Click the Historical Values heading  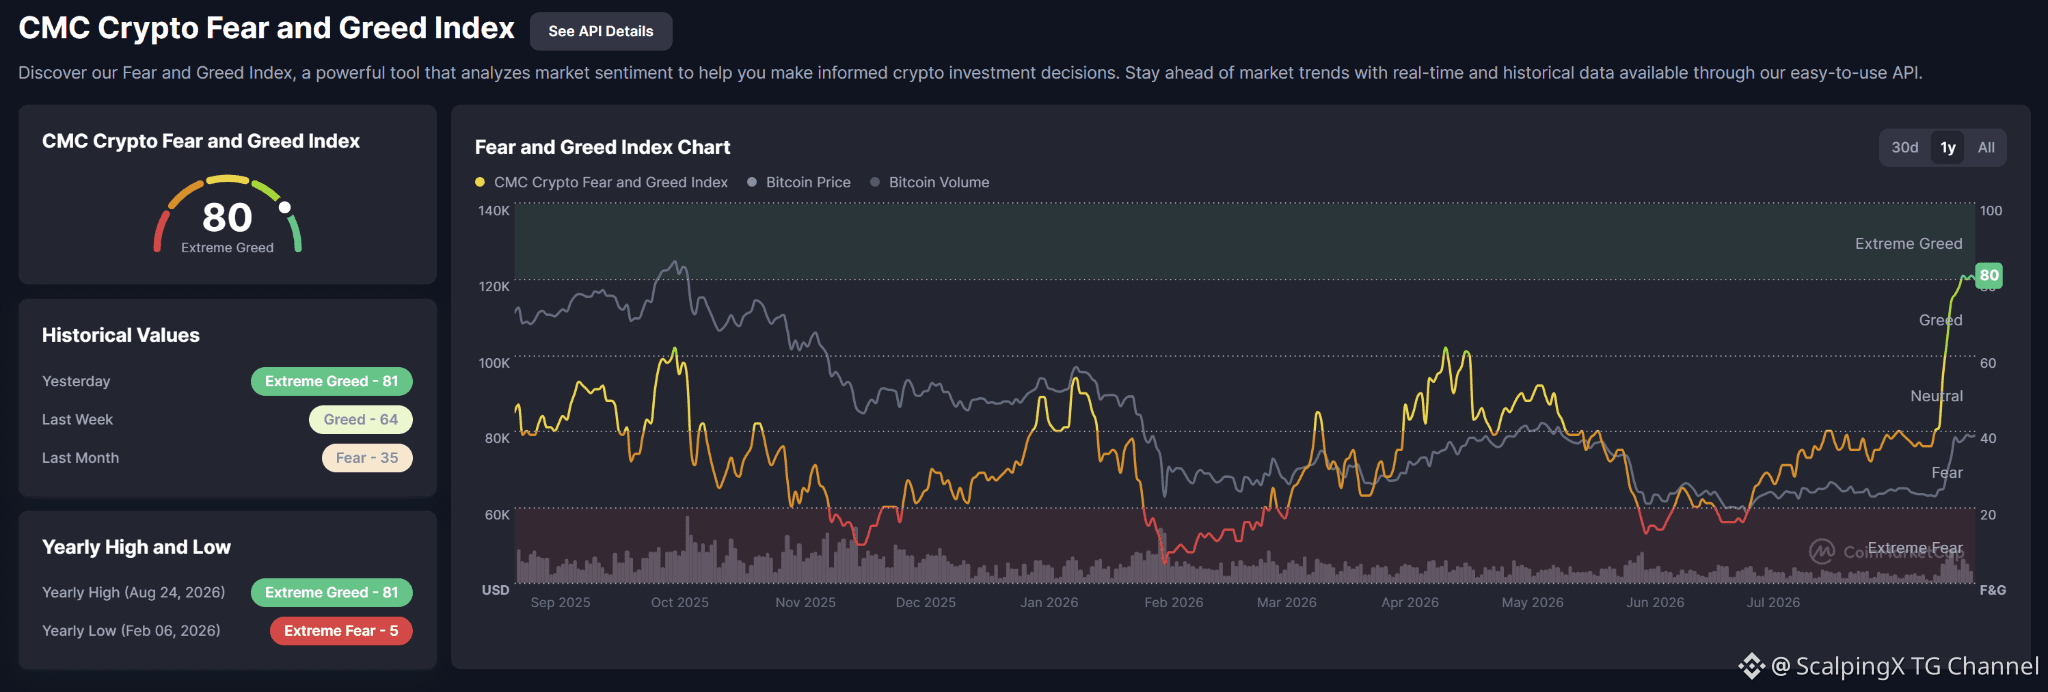click(121, 335)
